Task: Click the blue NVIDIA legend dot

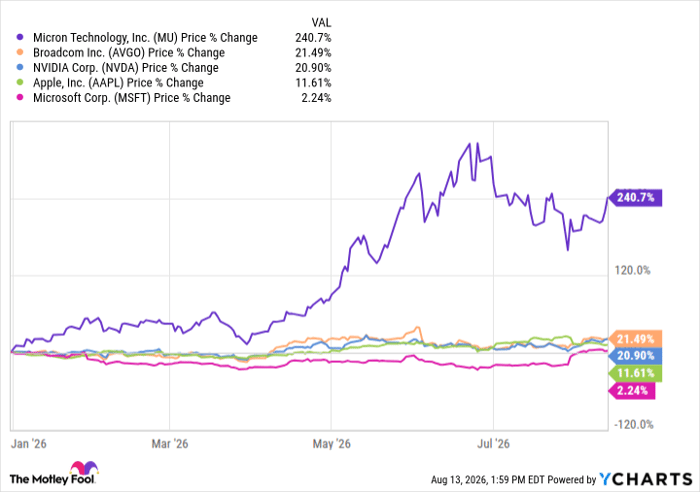Action: coord(20,68)
